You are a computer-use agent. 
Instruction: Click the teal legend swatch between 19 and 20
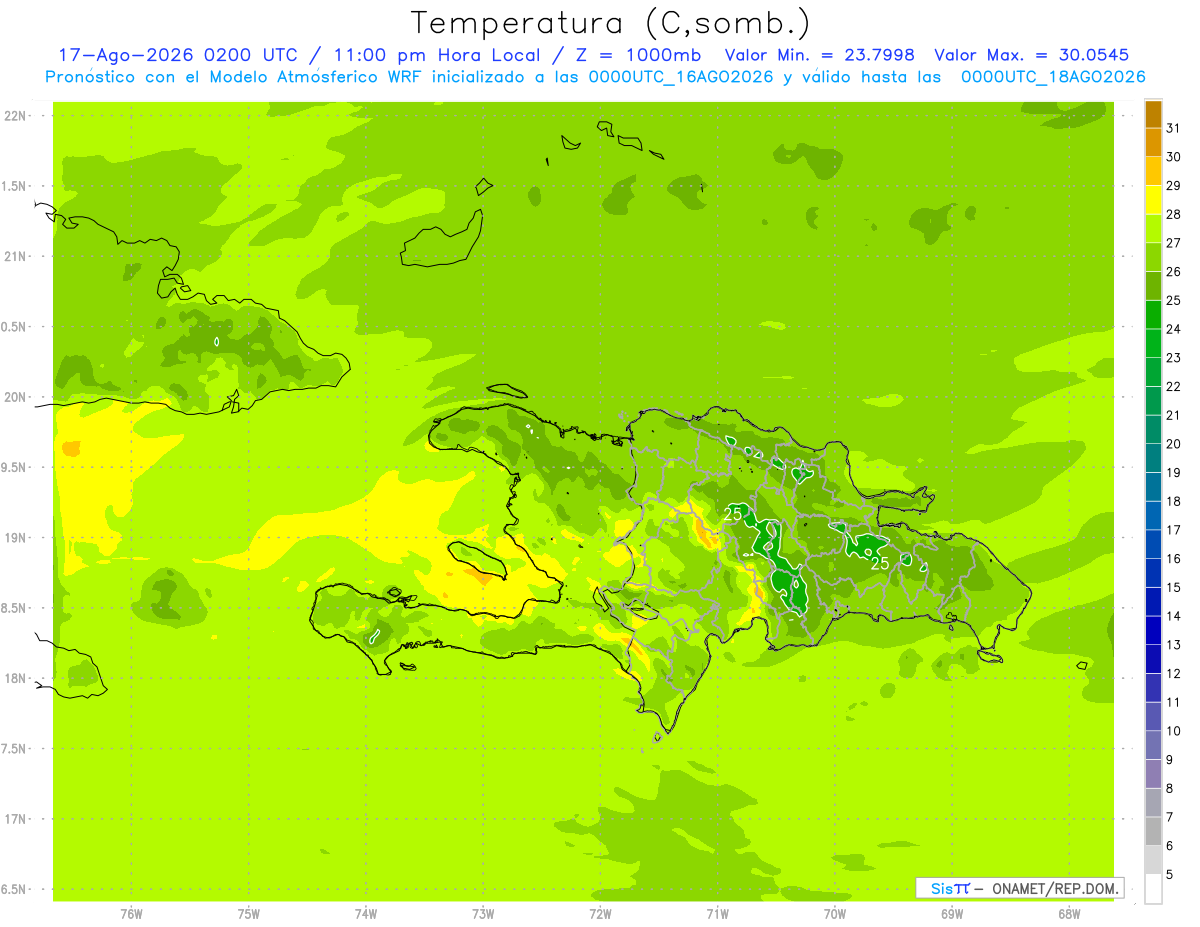(x=1153, y=458)
